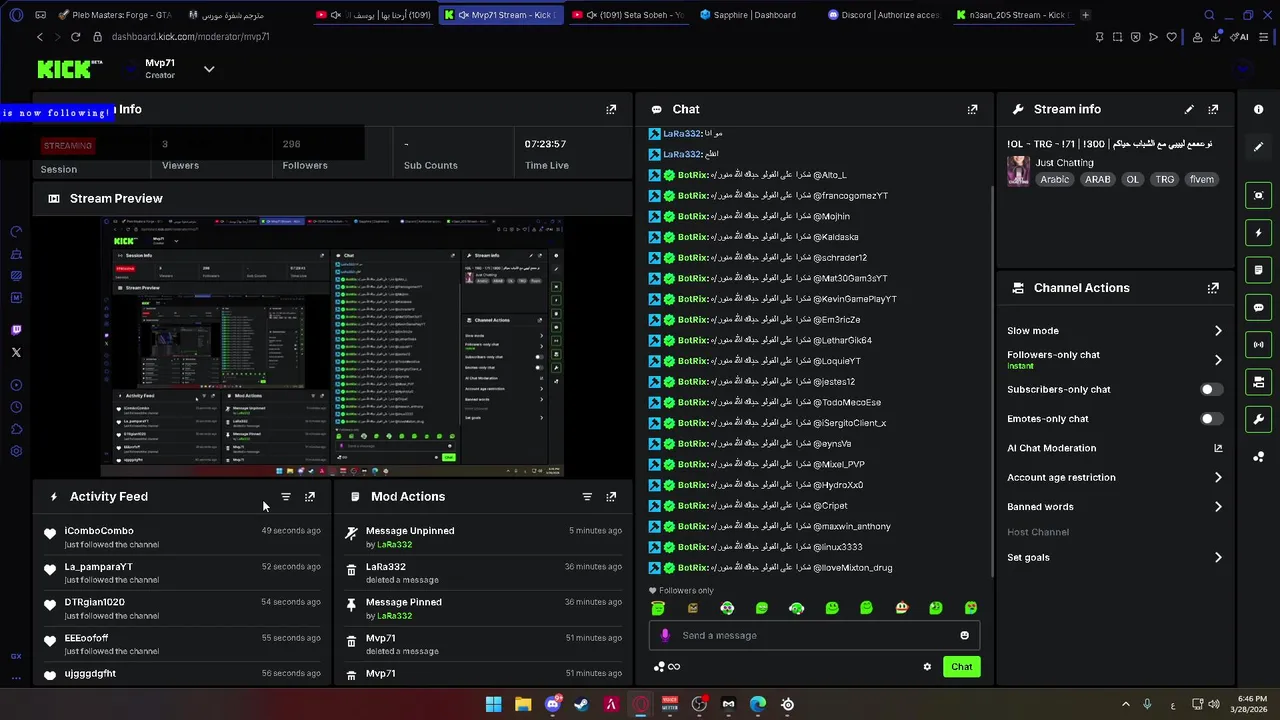This screenshot has width=1280, height=720.
Task: Toggle the channel actions sidebar icon
Action: [x=1259, y=382]
